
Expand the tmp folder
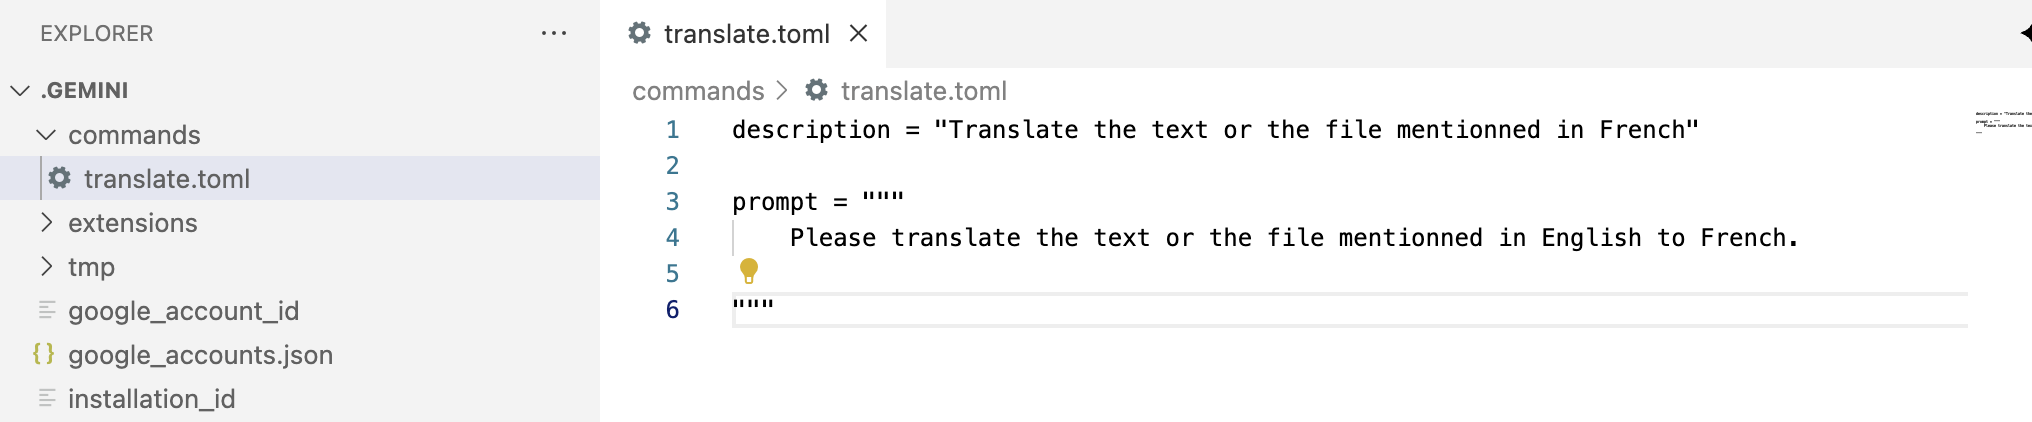pyautogui.click(x=46, y=266)
